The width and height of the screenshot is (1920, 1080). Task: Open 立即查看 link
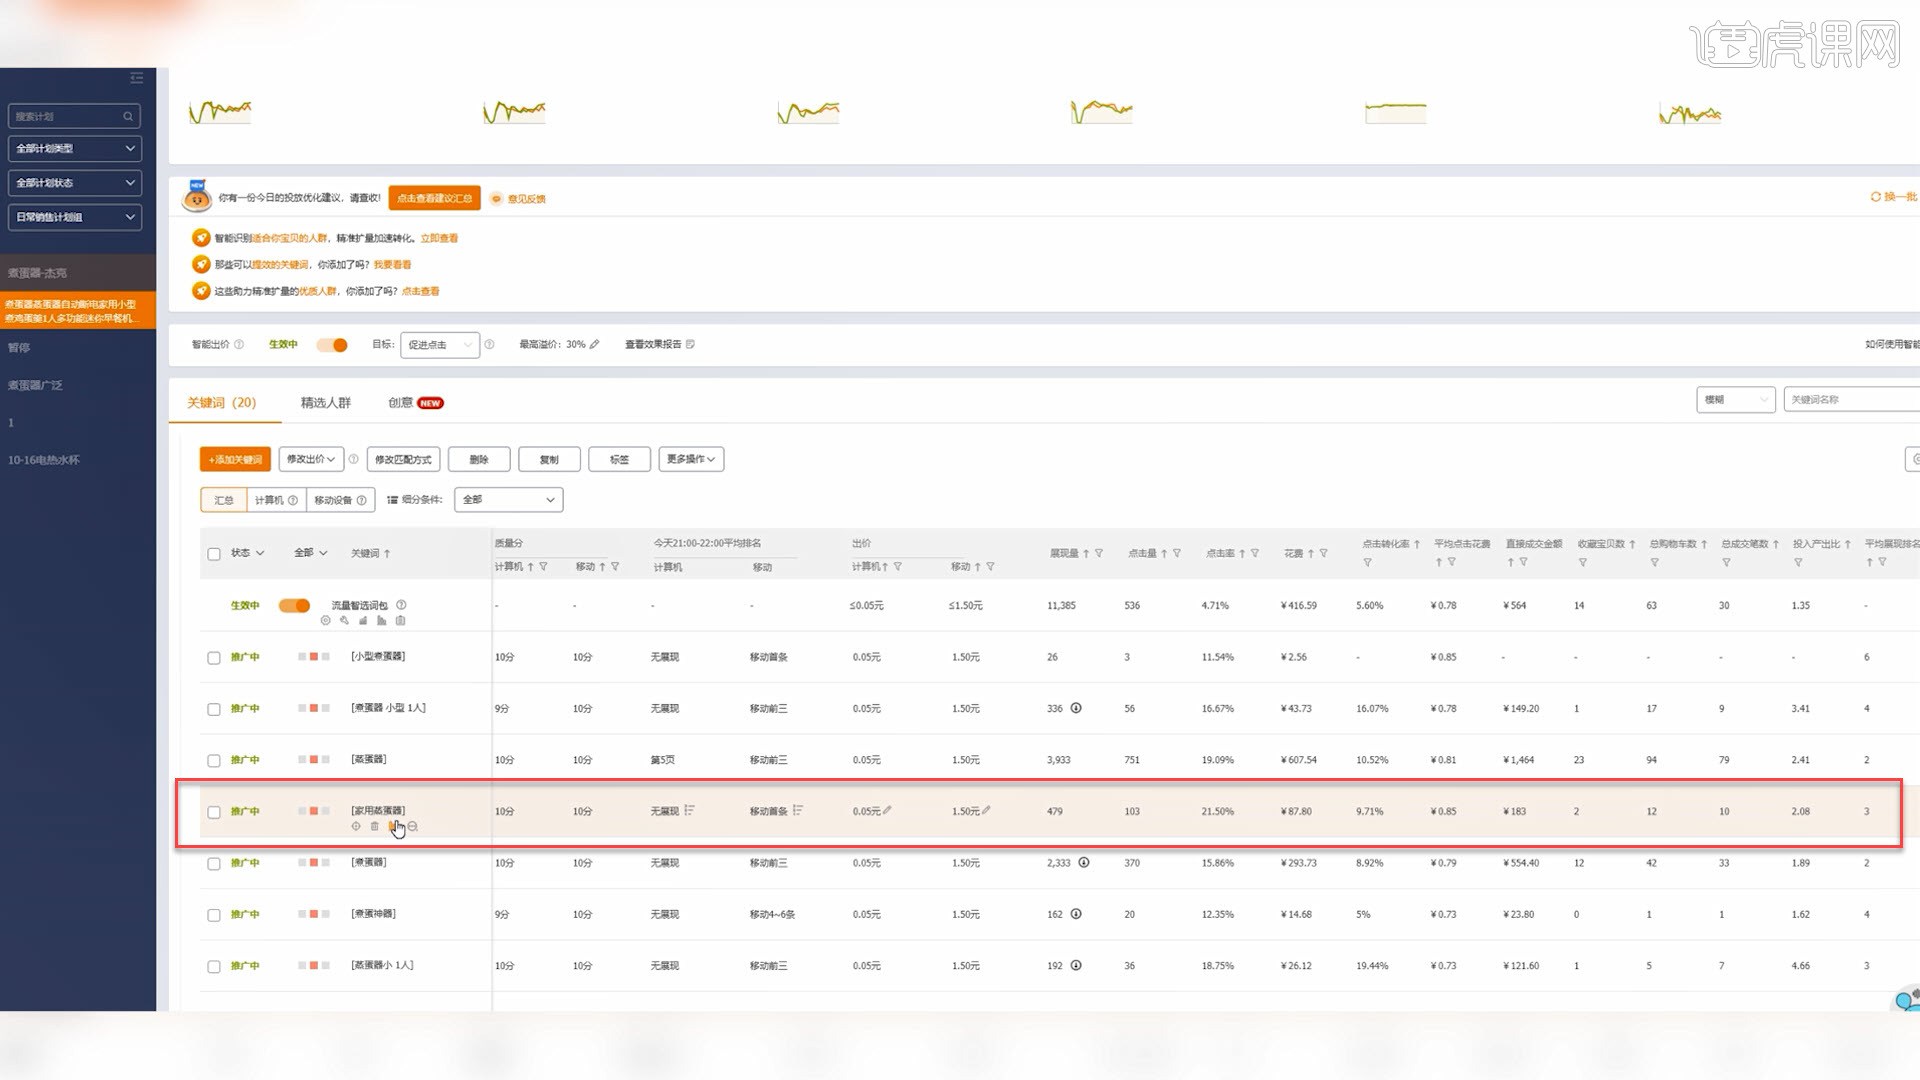(439, 238)
